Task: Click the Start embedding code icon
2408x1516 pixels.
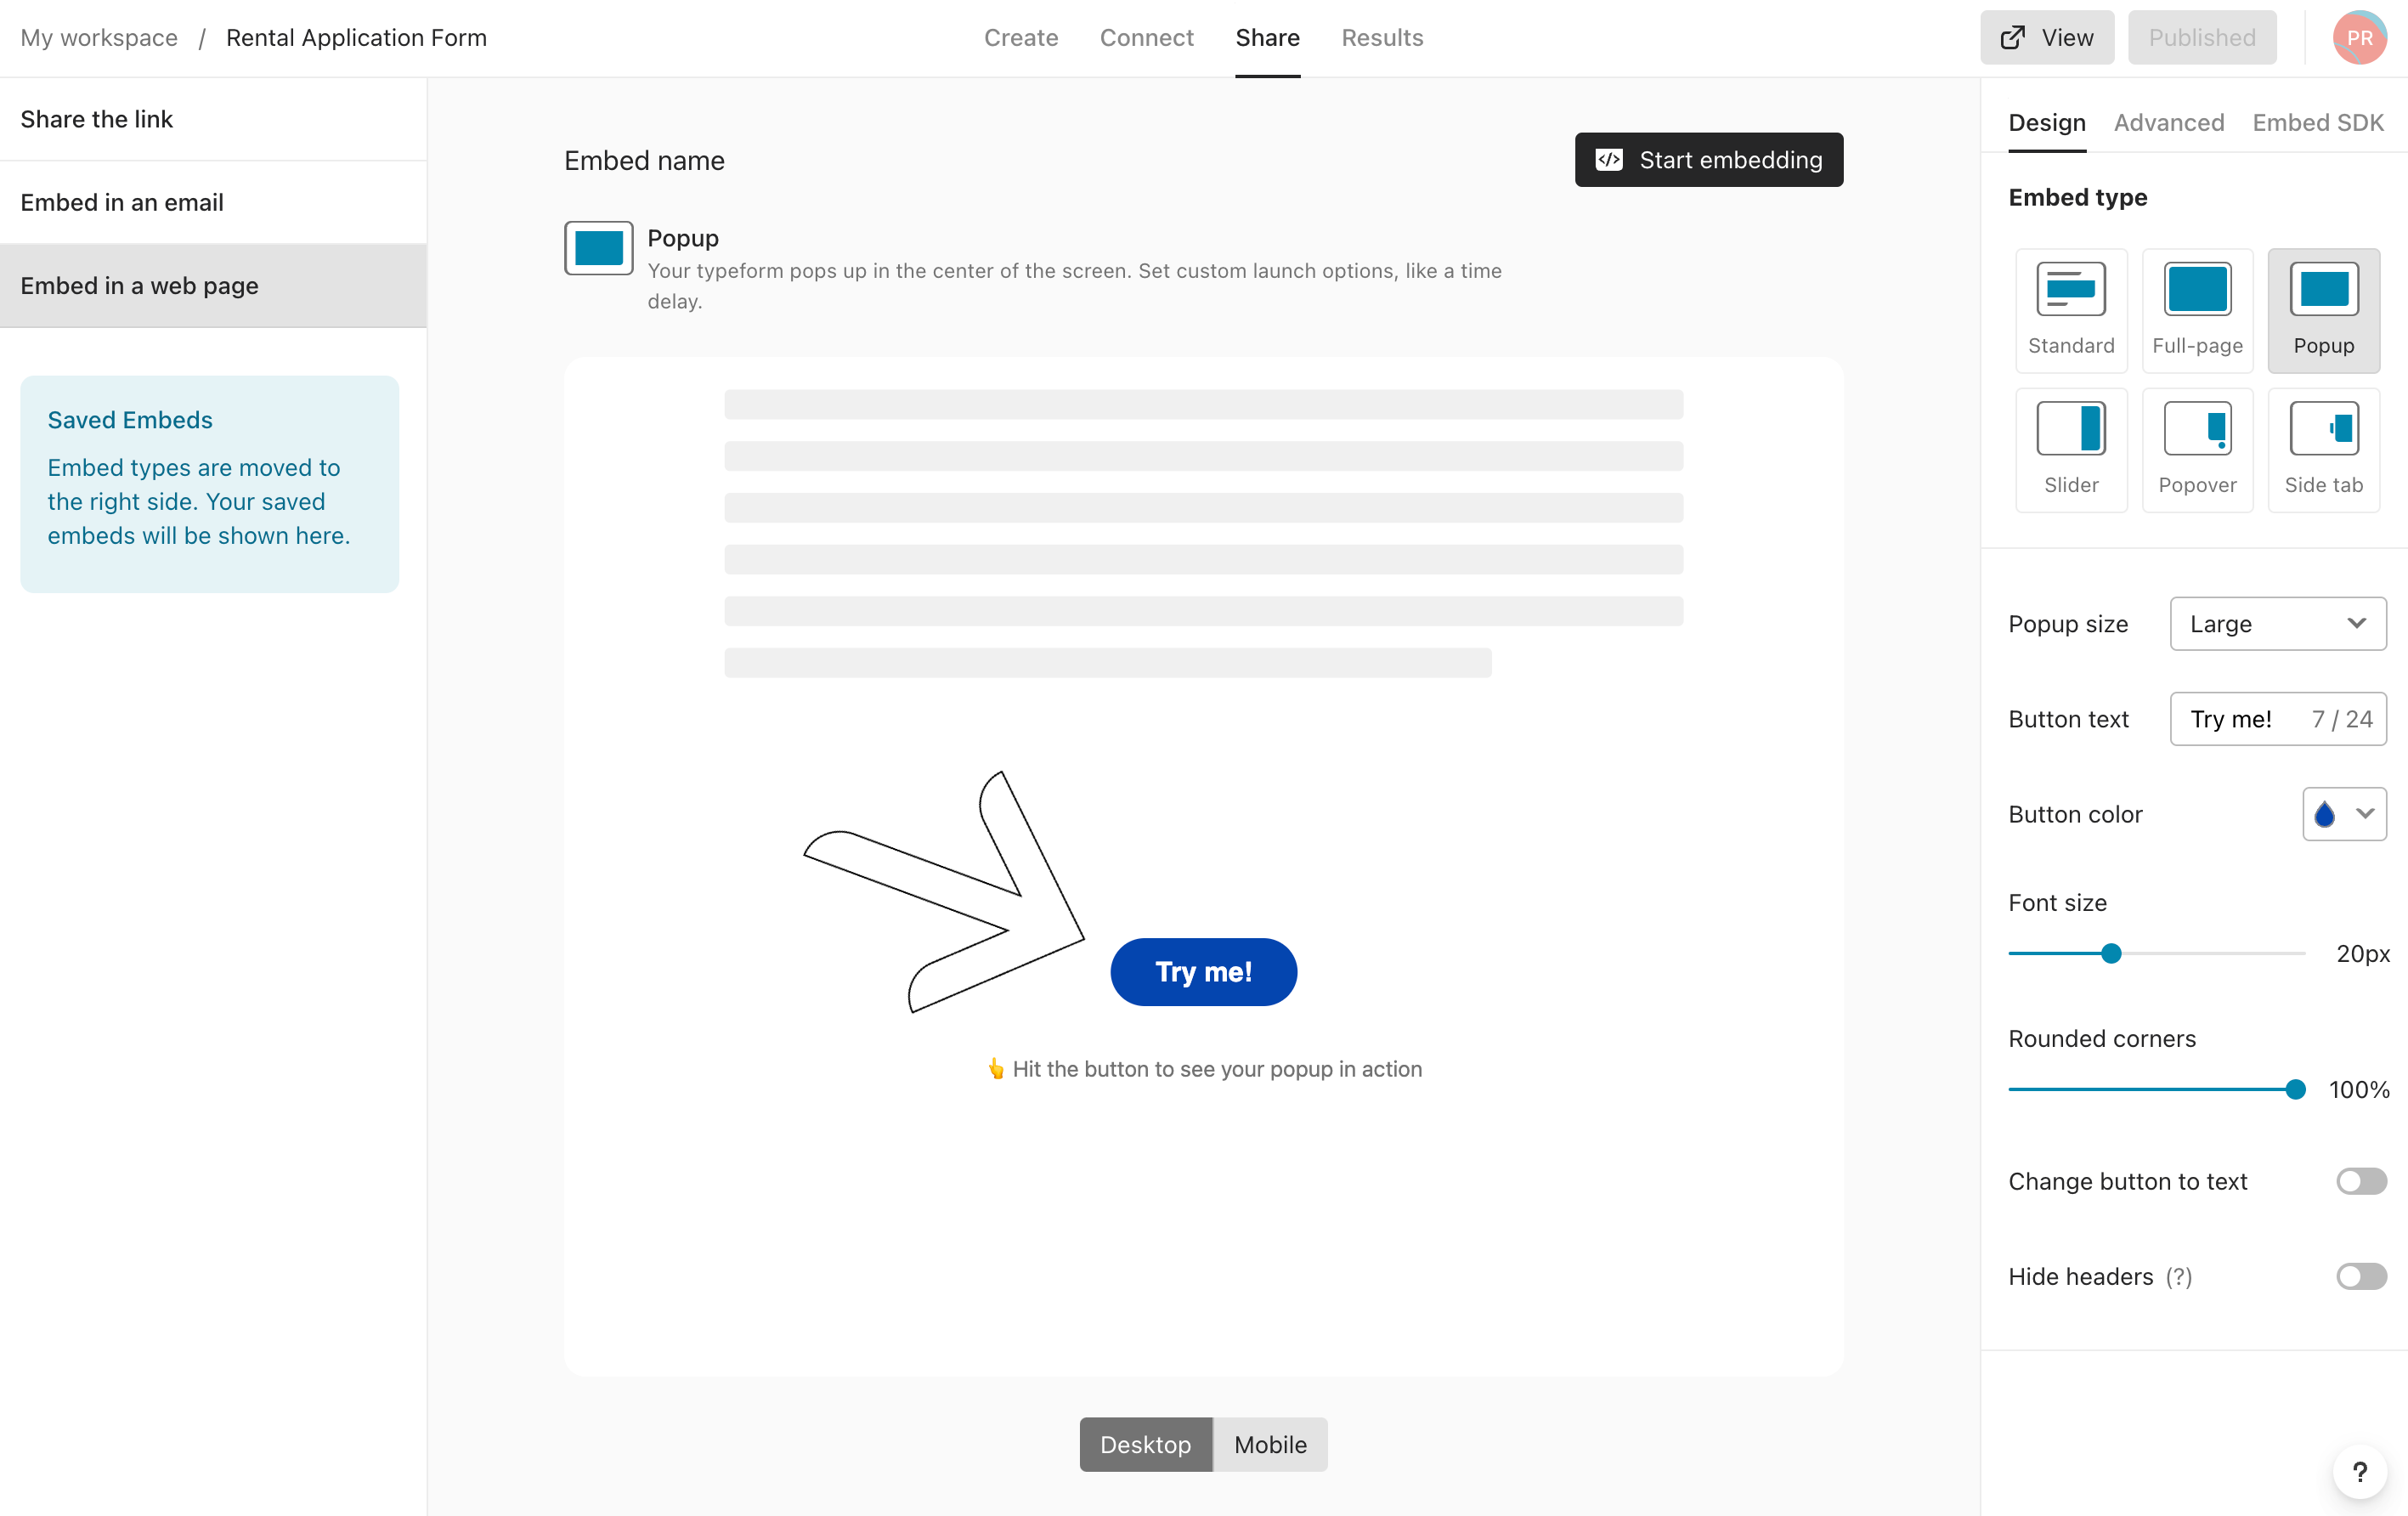Action: click(x=1607, y=159)
